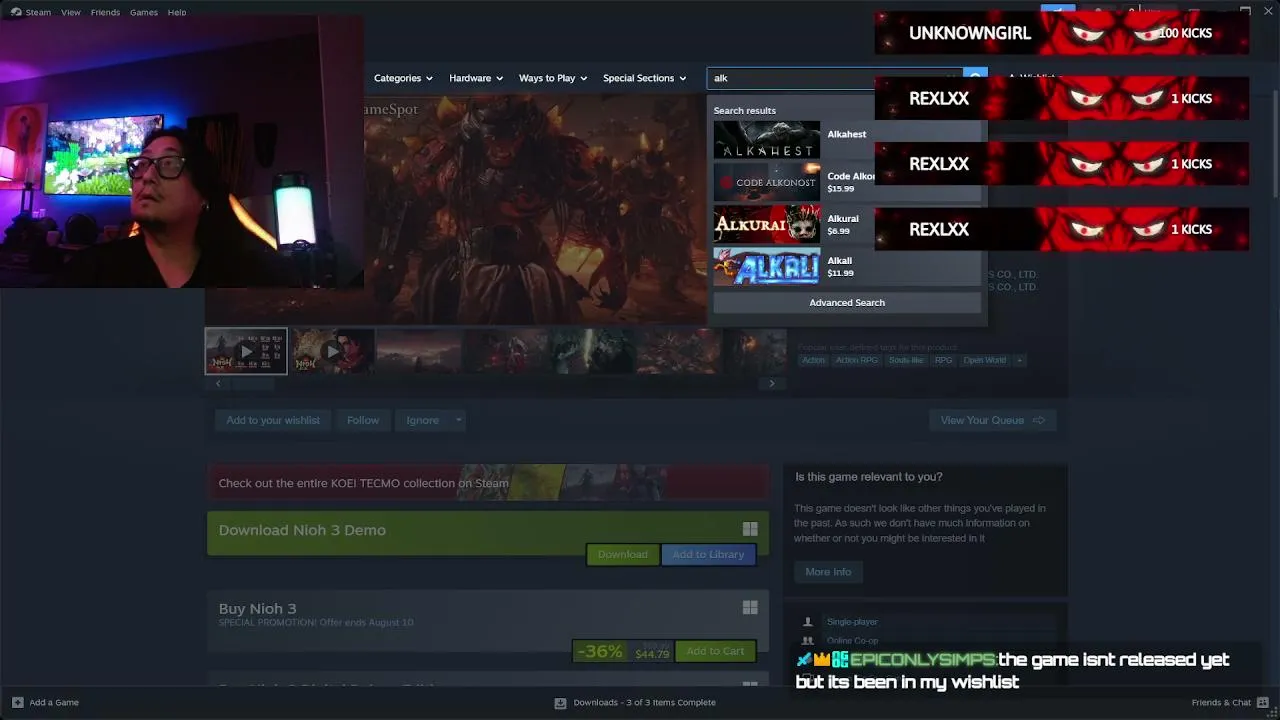Image resolution: width=1280 pixels, height=720 pixels.
Task: Open the Friends menu
Action: click(x=105, y=12)
